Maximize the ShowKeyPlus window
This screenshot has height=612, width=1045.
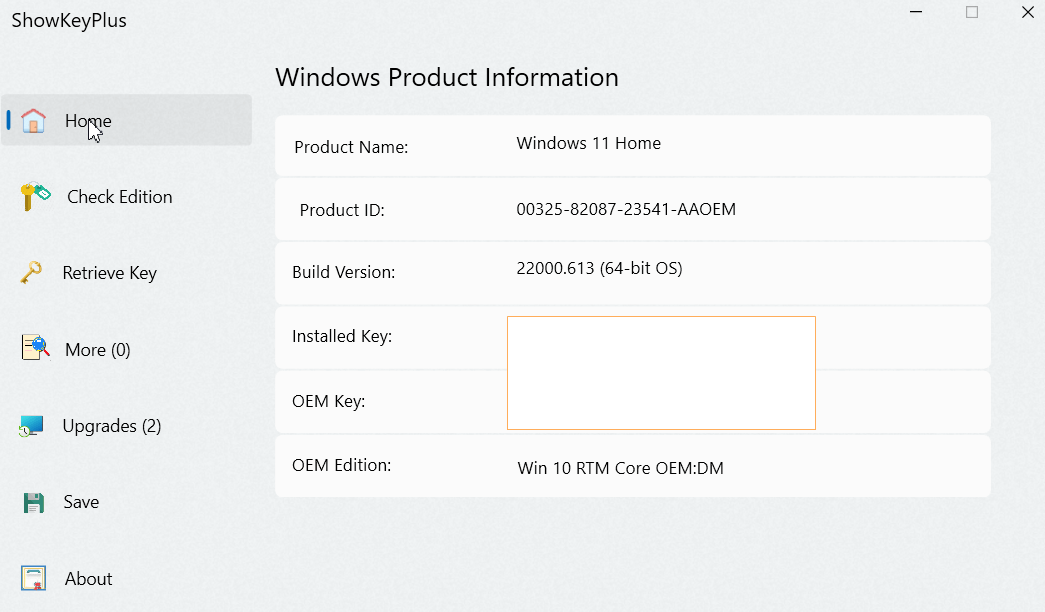tap(972, 12)
